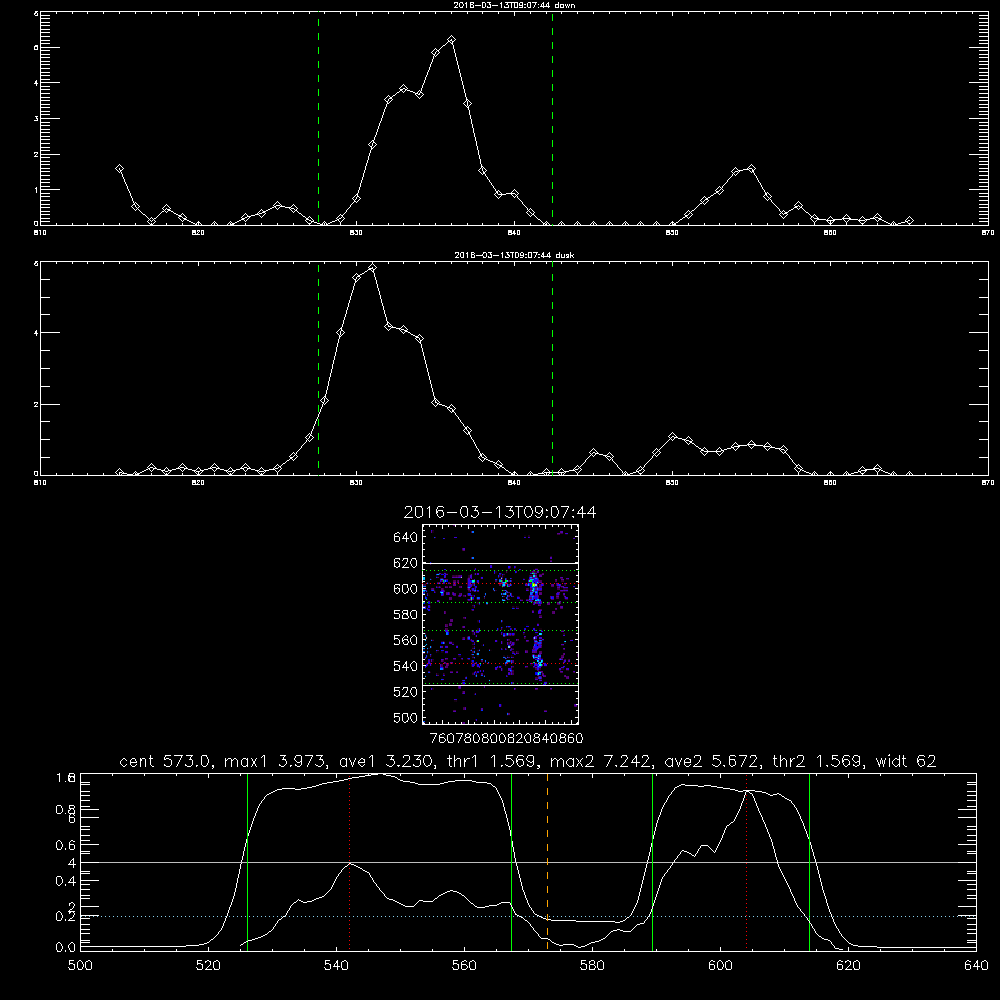Select the green vertical line near 526

tap(247, 861)
